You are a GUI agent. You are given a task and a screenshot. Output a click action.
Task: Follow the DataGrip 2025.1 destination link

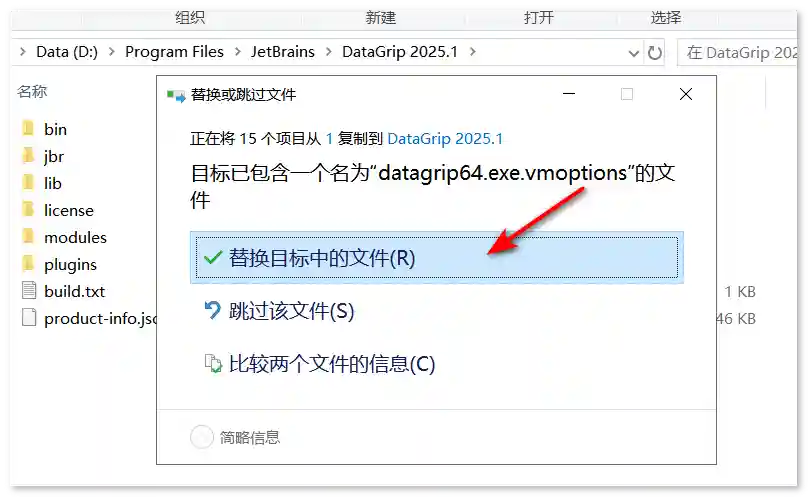445,139
